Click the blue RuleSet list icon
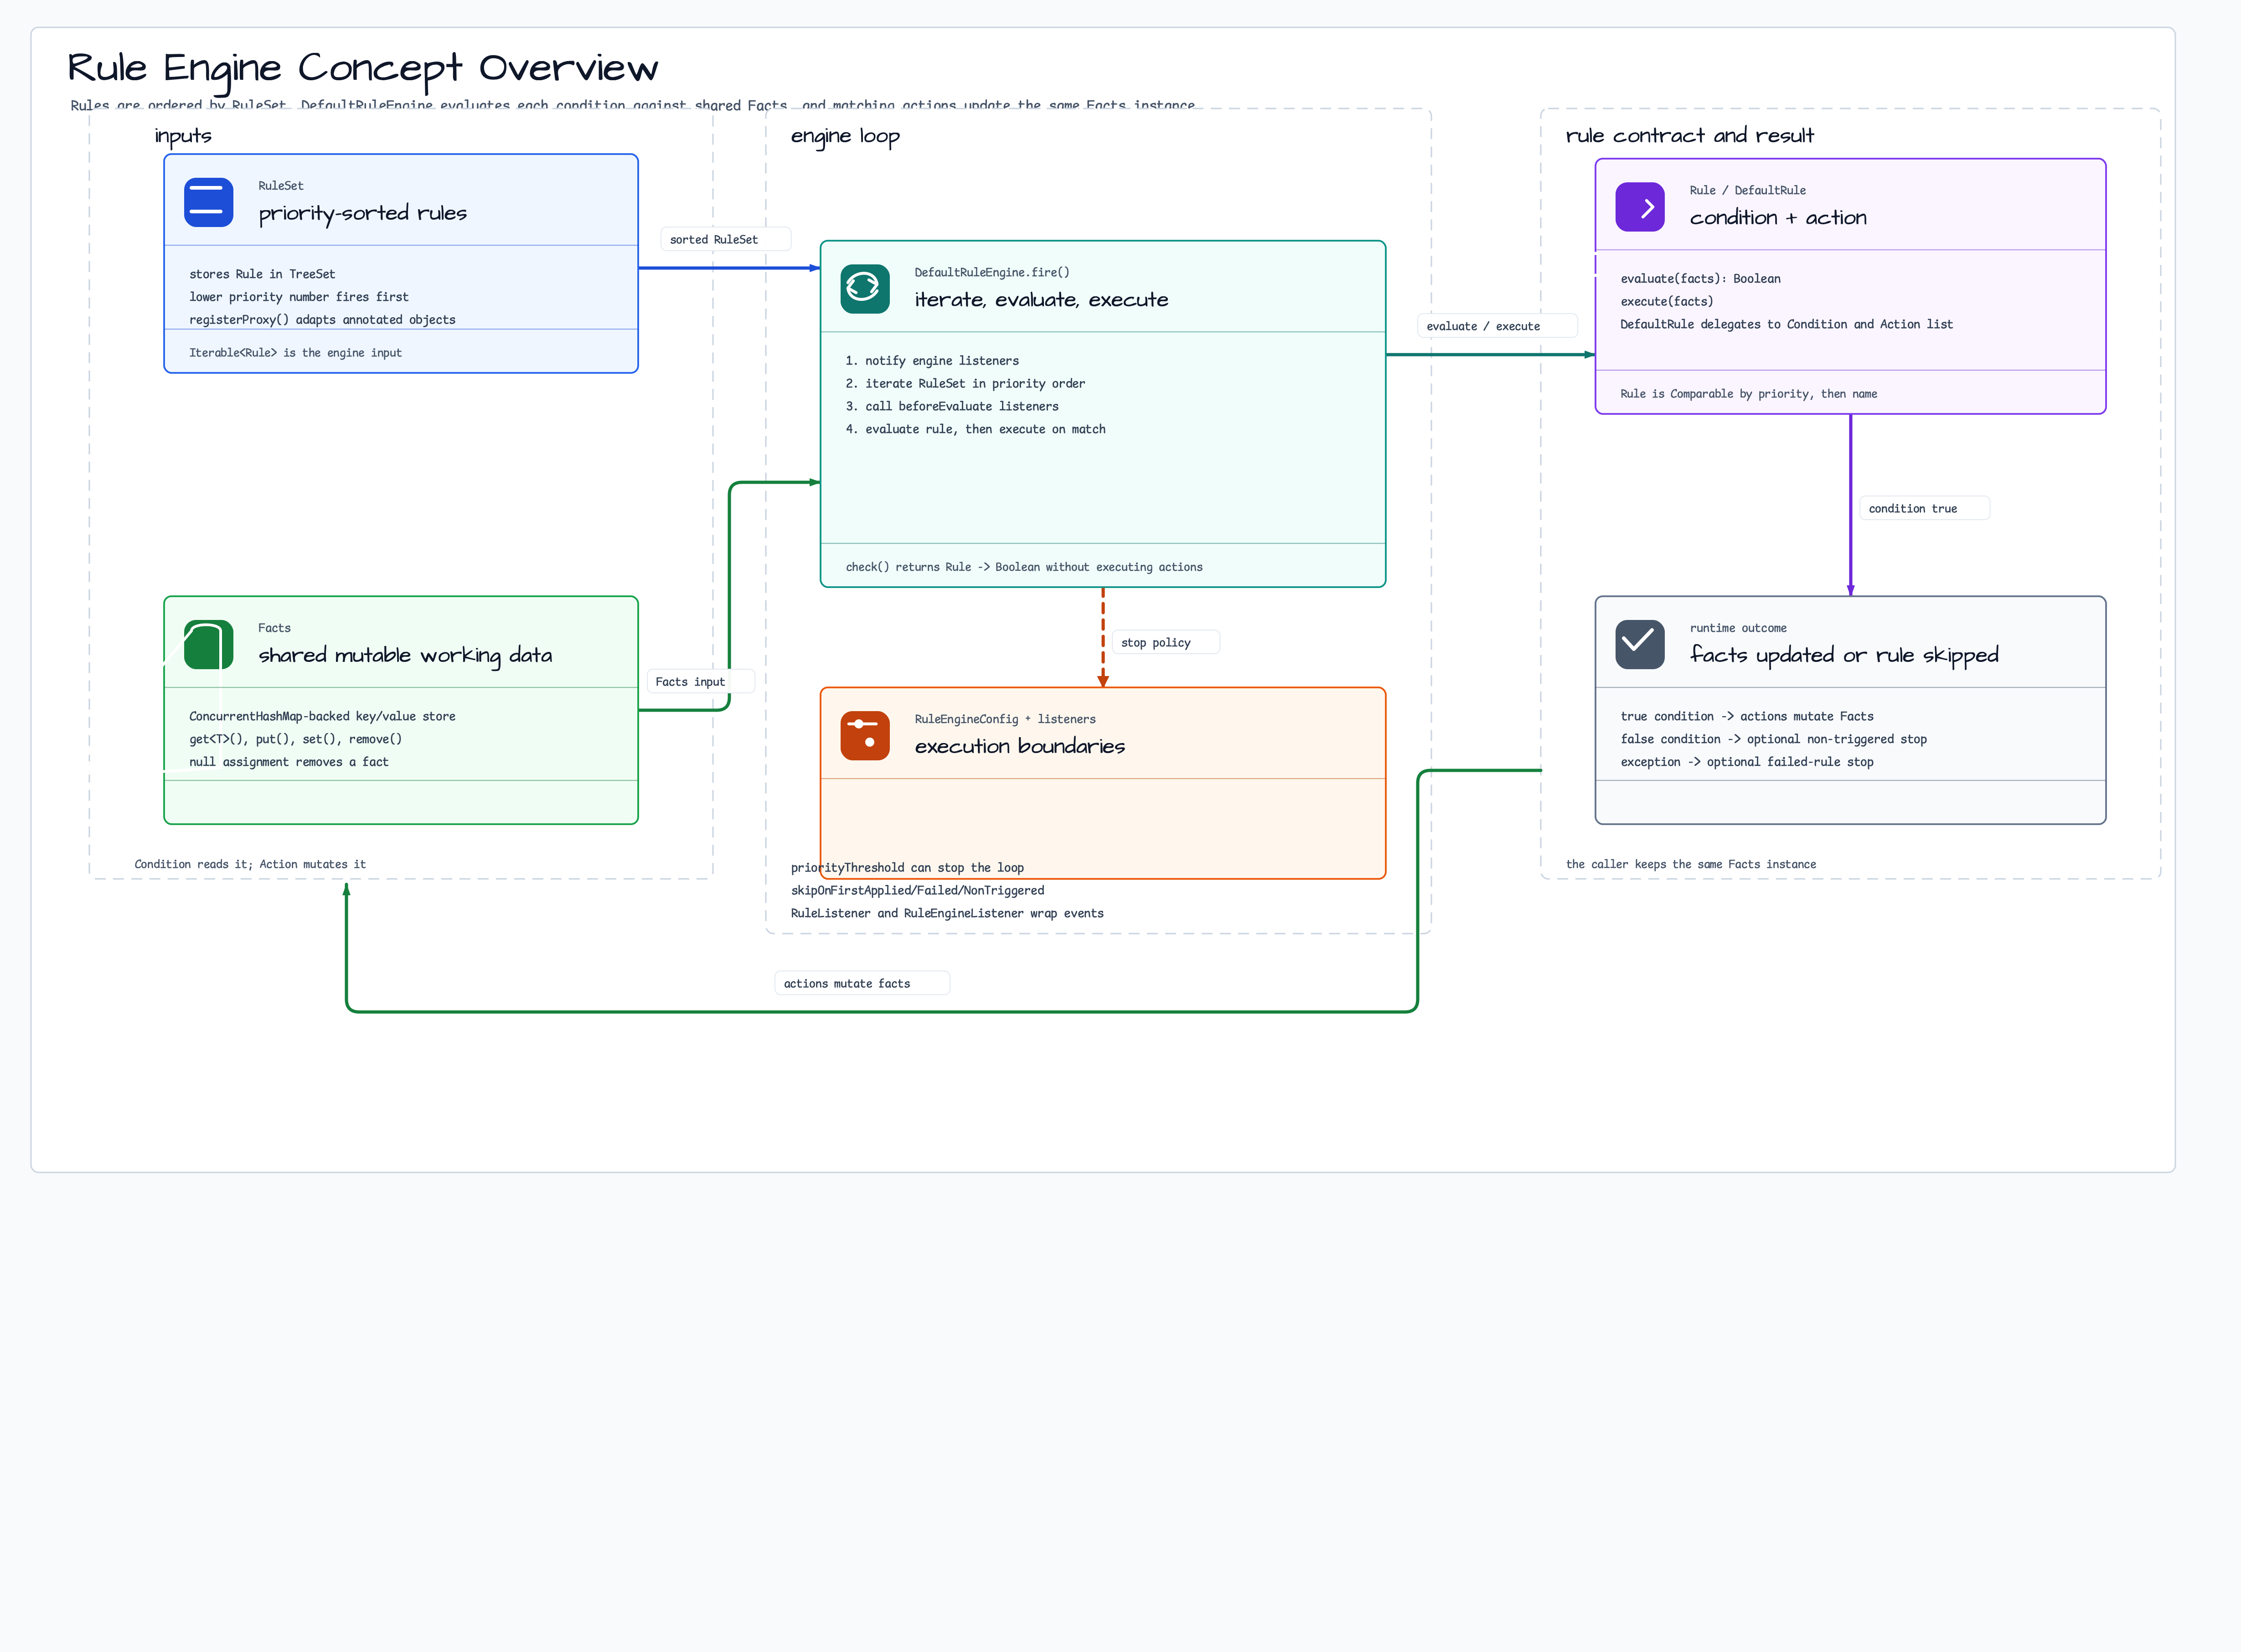This screenshot has width=2241, height=1652. coord(208,202)
